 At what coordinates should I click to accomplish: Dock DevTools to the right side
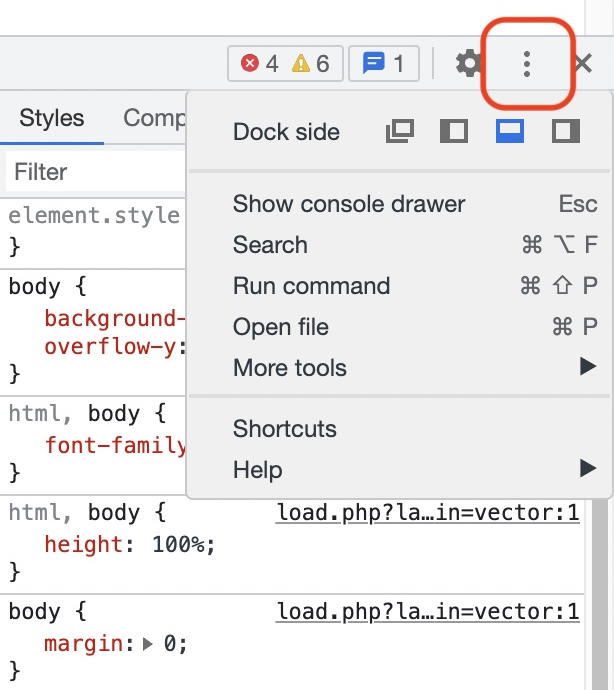pos(566,131)
